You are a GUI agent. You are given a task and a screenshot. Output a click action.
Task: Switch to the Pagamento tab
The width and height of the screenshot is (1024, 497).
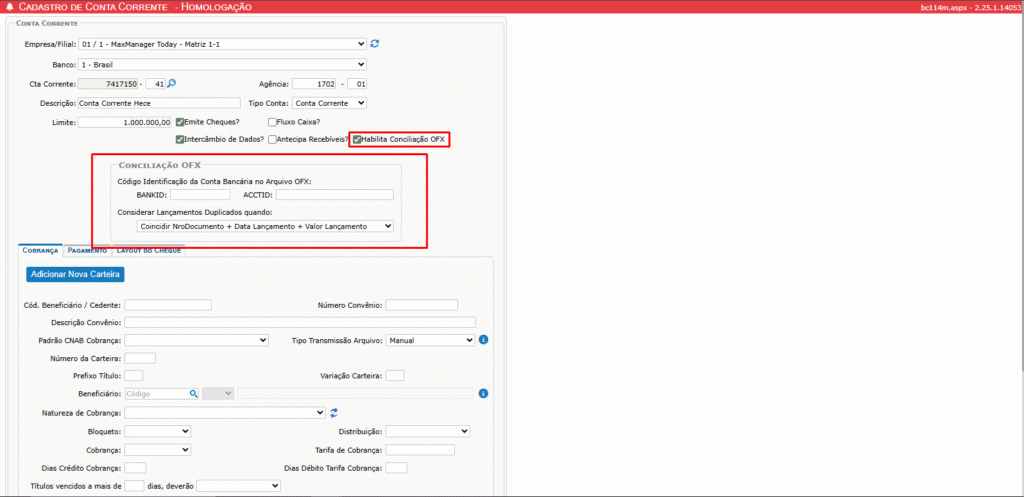(x=87, y=250)
